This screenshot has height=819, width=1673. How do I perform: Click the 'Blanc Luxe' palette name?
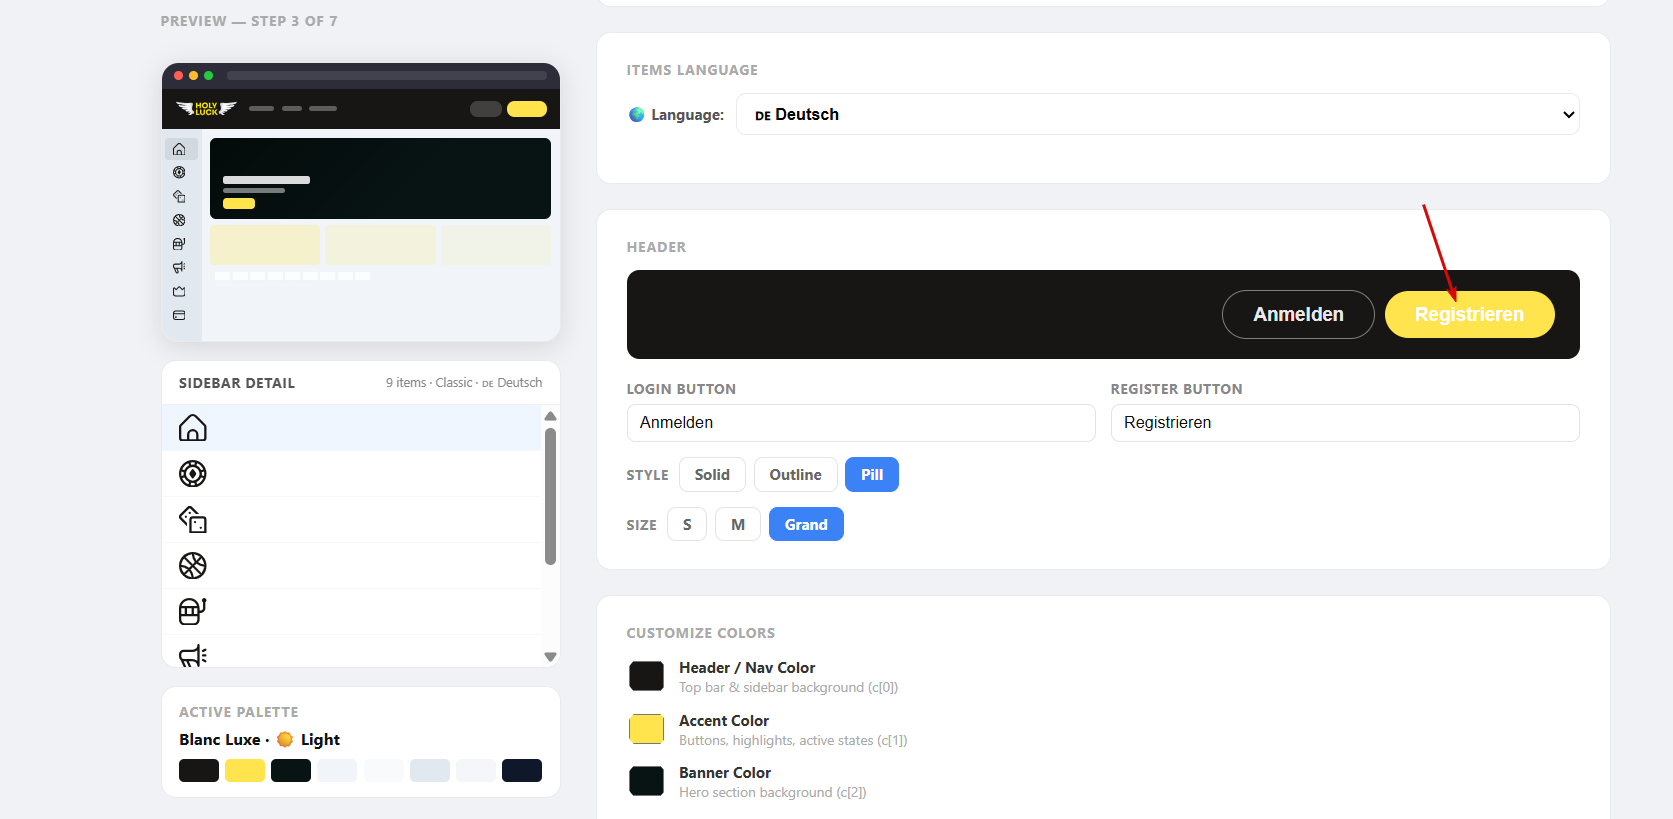tap(220, 740)
